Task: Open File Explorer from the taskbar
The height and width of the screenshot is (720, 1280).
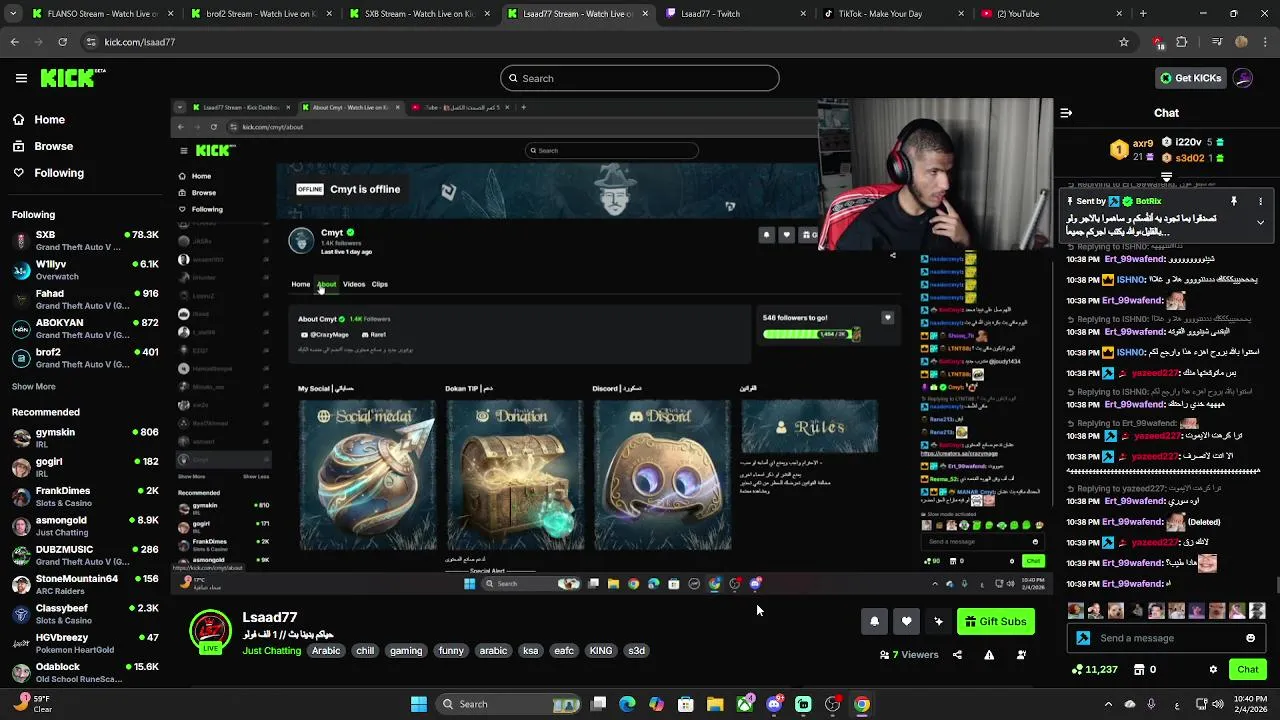Action: pyautogui.click(x=715, y=704)
